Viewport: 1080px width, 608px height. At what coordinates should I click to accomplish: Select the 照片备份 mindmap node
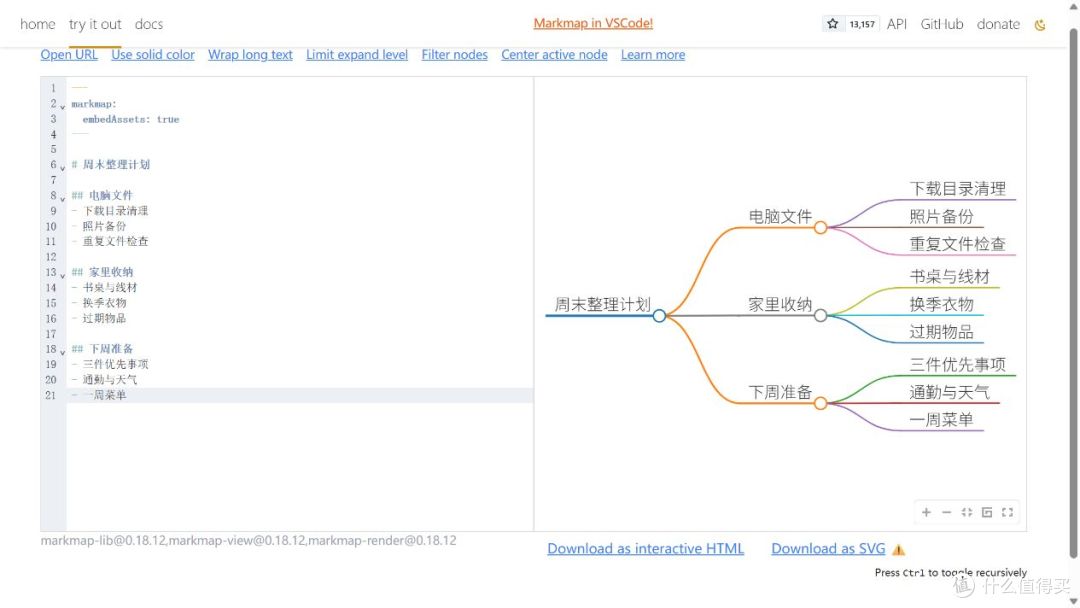(941, 216)
